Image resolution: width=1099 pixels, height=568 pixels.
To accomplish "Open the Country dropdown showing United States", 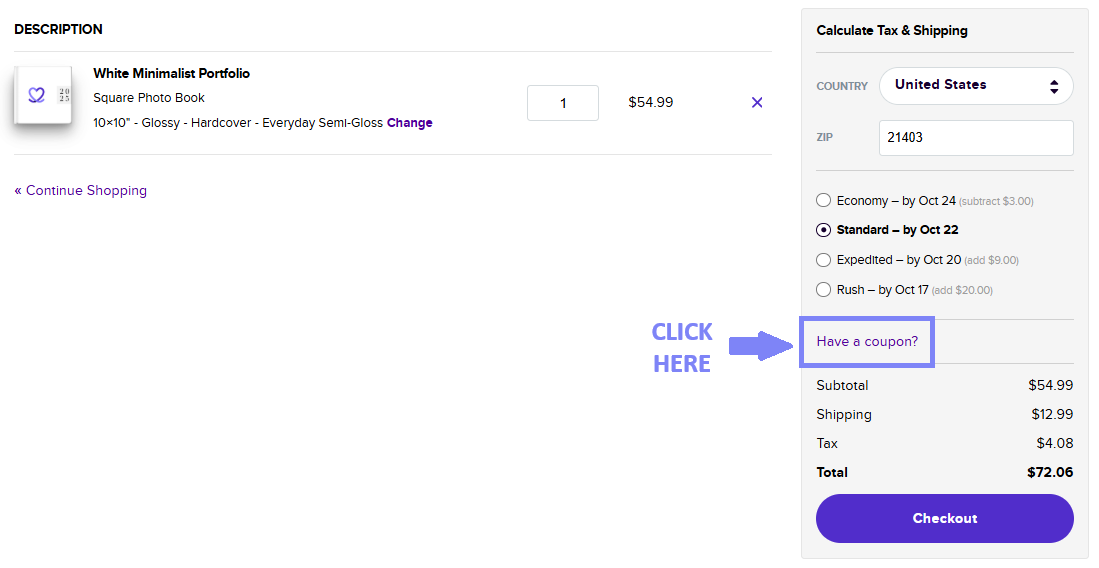I will click(975, 86).
